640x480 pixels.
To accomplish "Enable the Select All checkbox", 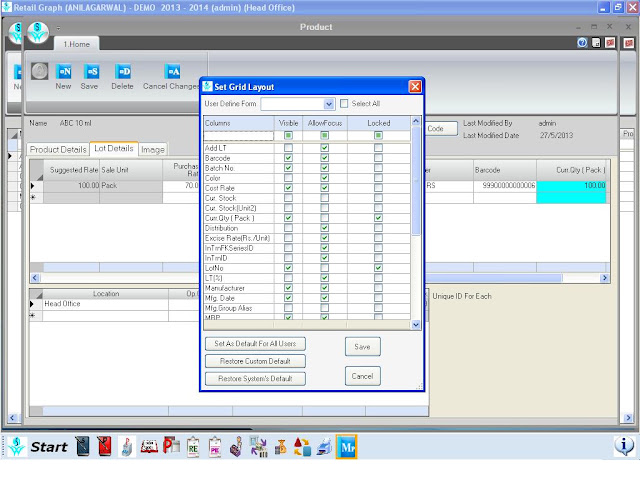I will click(344, 104).
